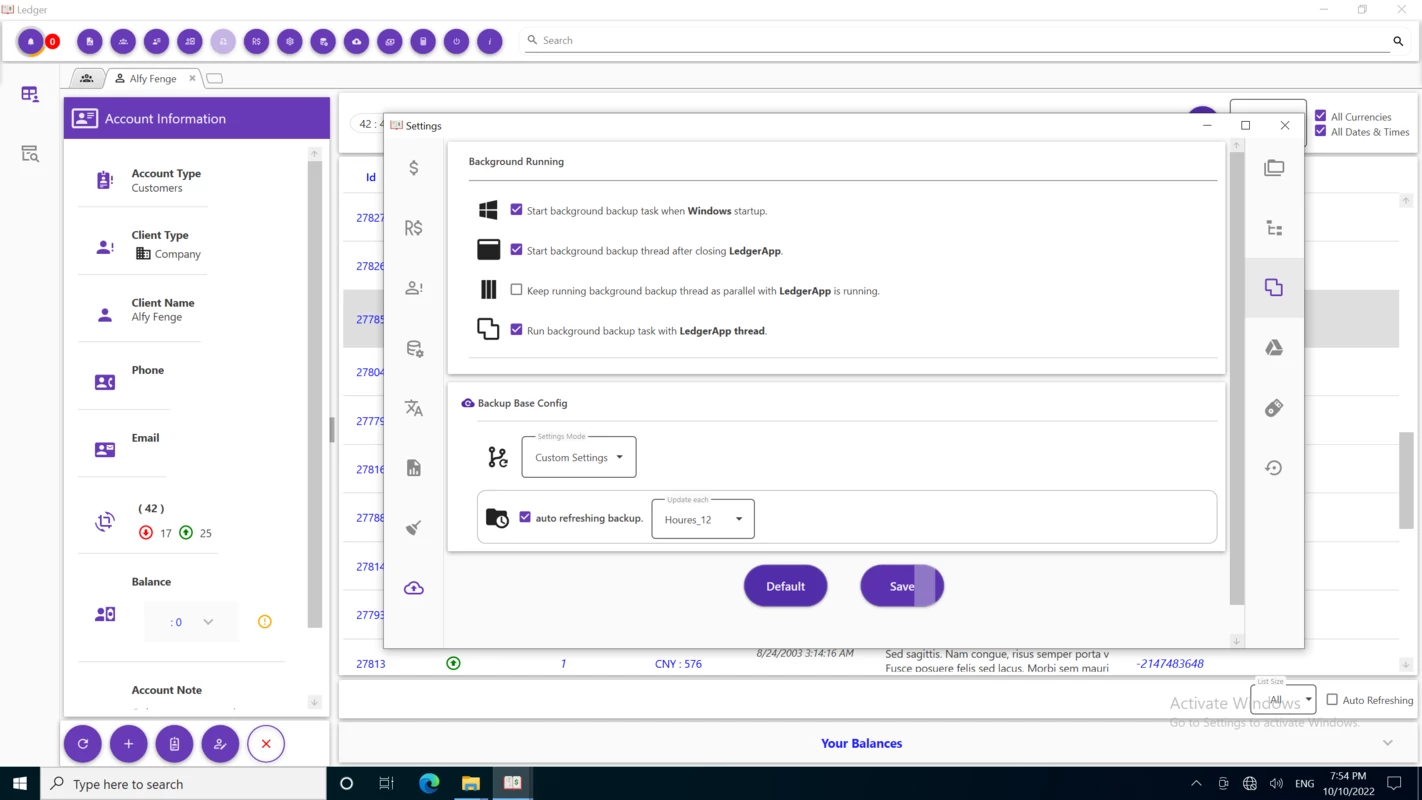Open the folder icon in Settings sidebar
Viewport: 1422px width, 800px height.
(1274, 168)
